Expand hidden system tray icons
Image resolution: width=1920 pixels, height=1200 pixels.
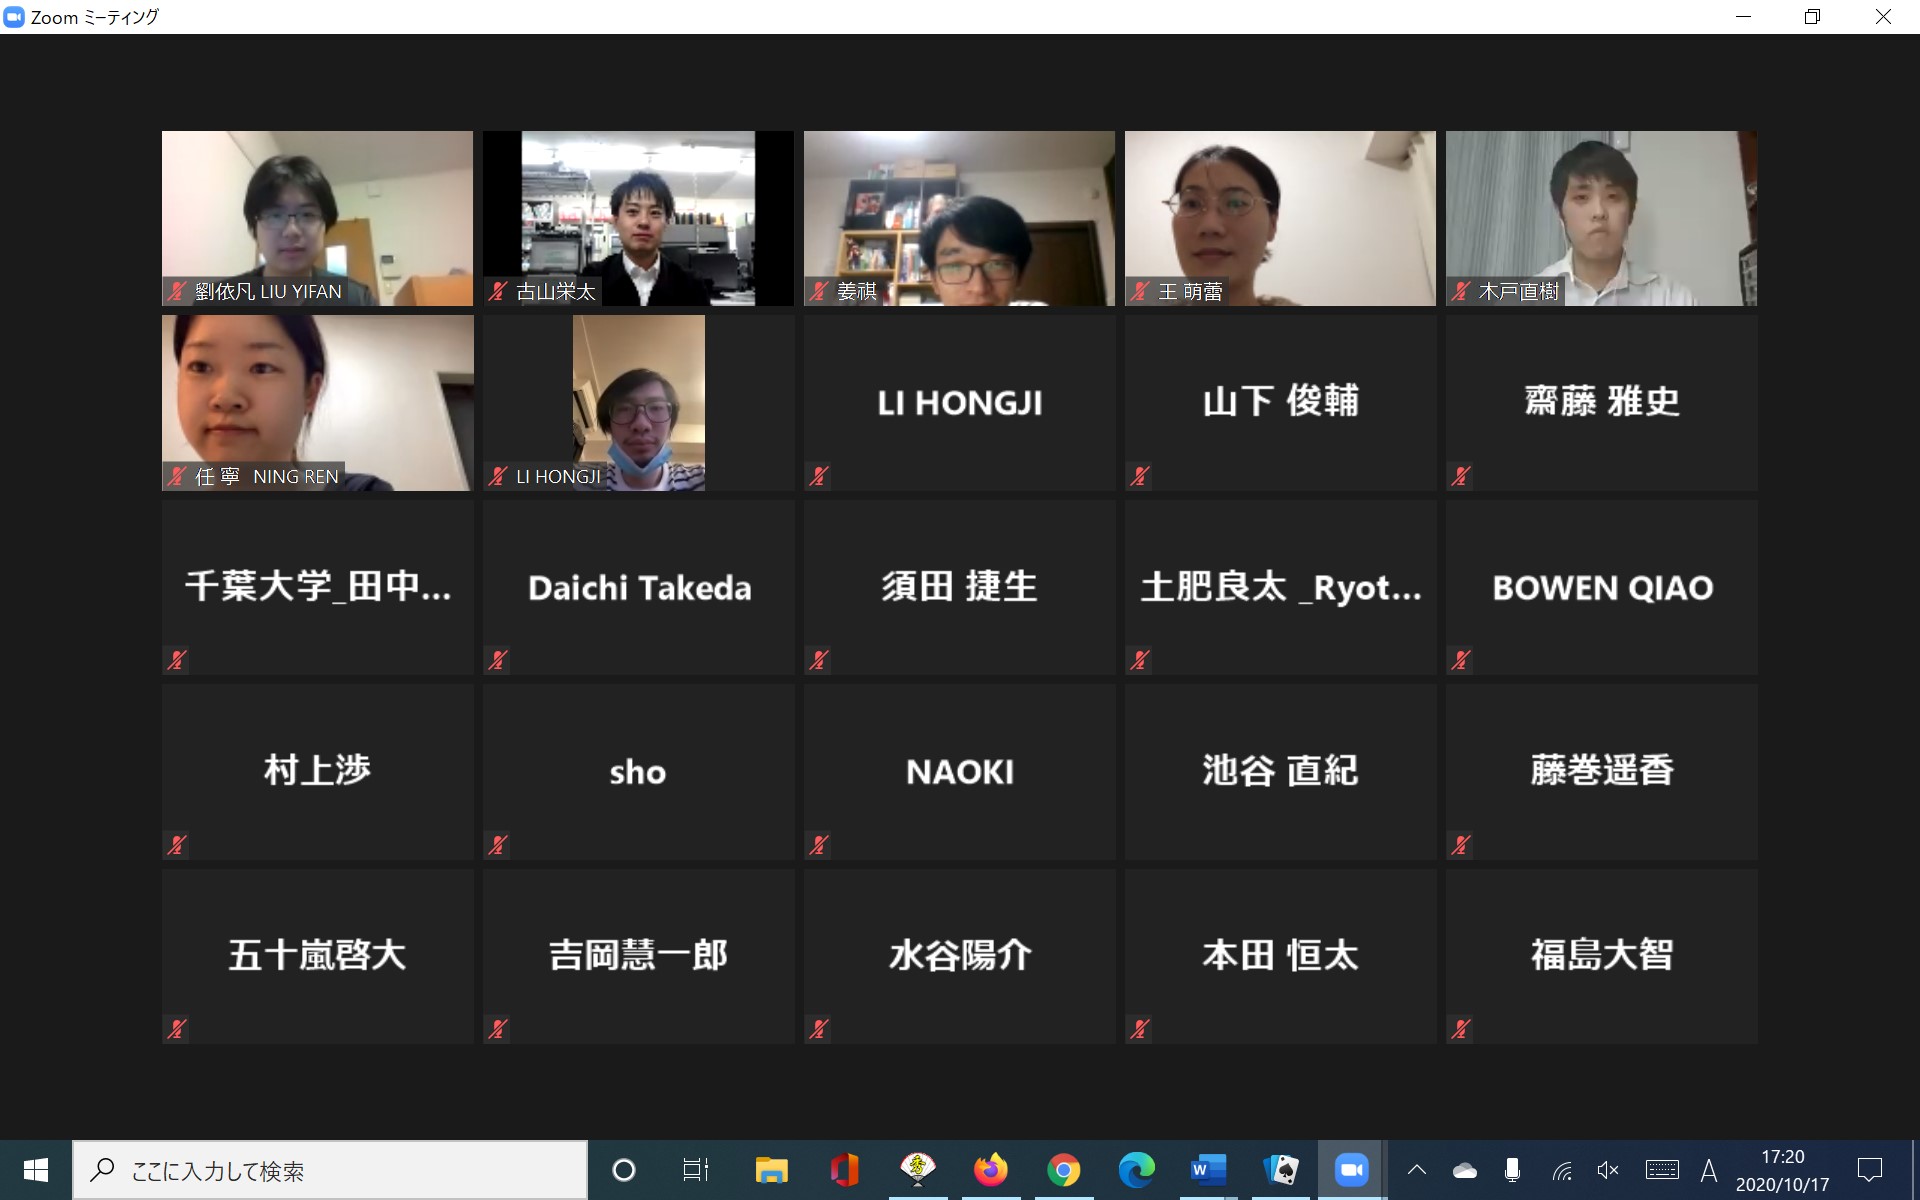[1417, 1170]
